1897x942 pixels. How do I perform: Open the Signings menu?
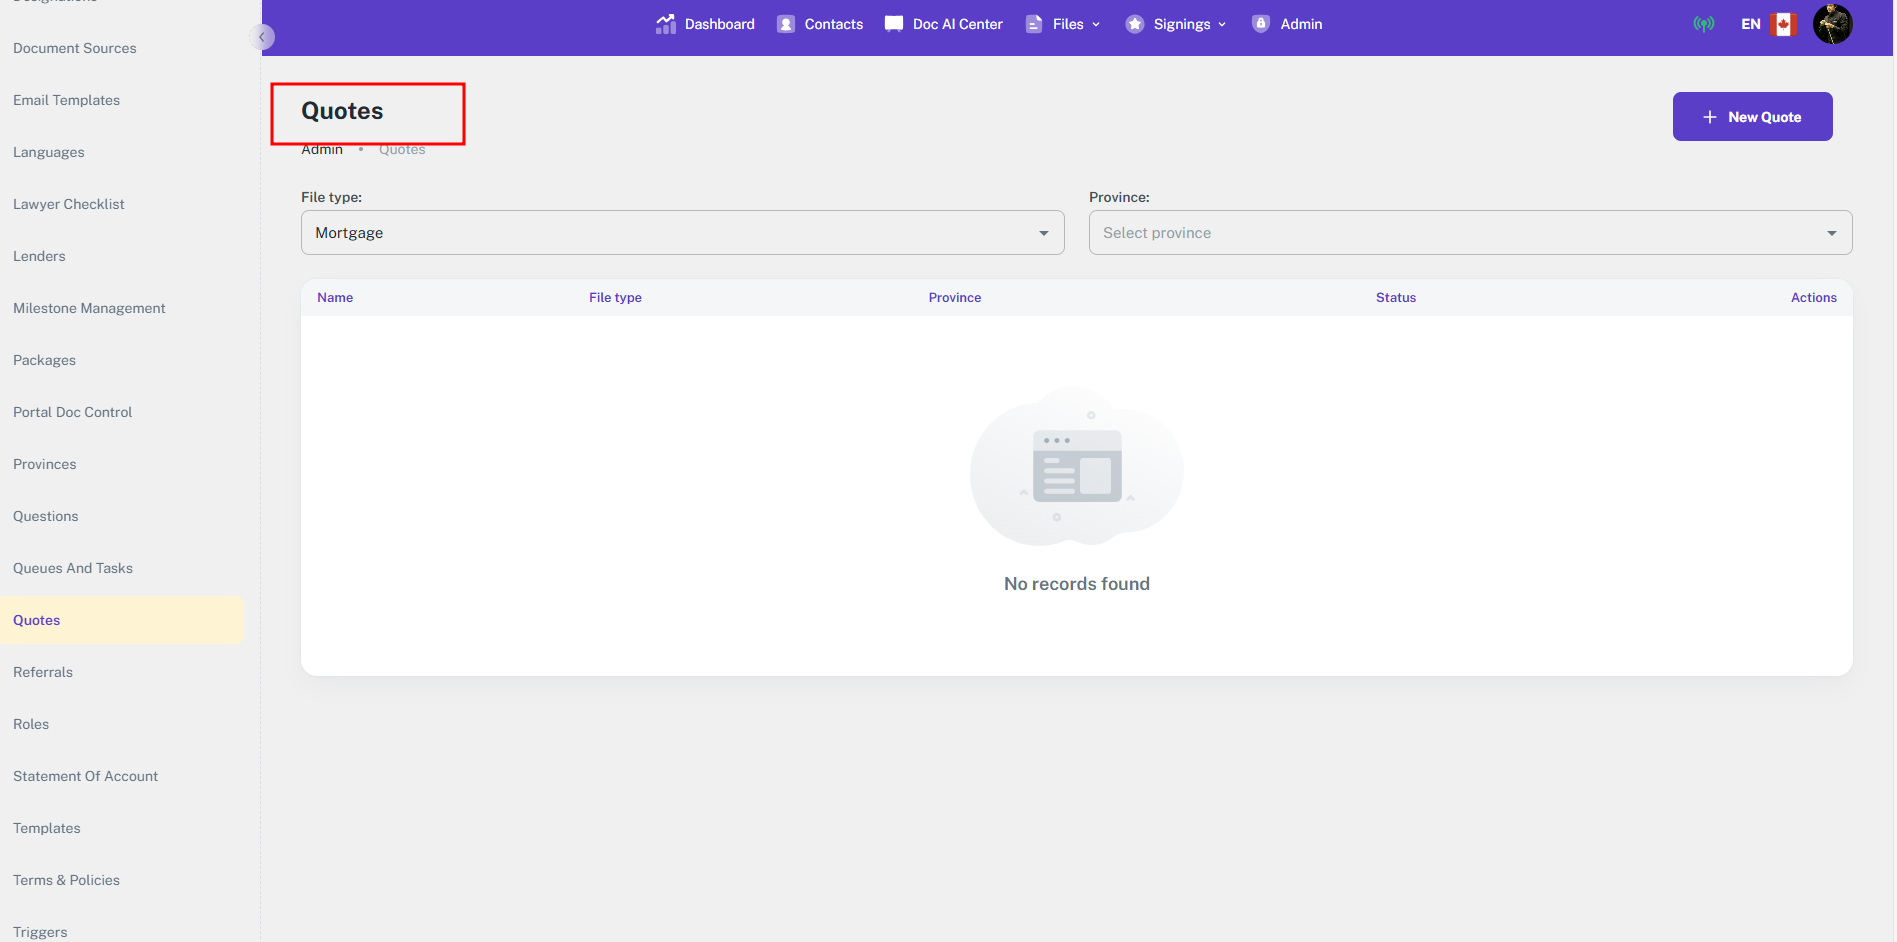coord(1176,24)
